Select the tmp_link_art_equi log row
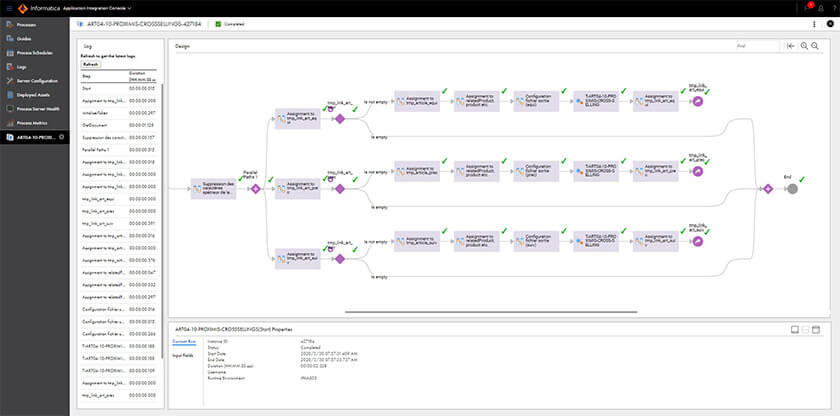This screenshot has width=840, height=416. pyautogui.click(x=119, y=199)
